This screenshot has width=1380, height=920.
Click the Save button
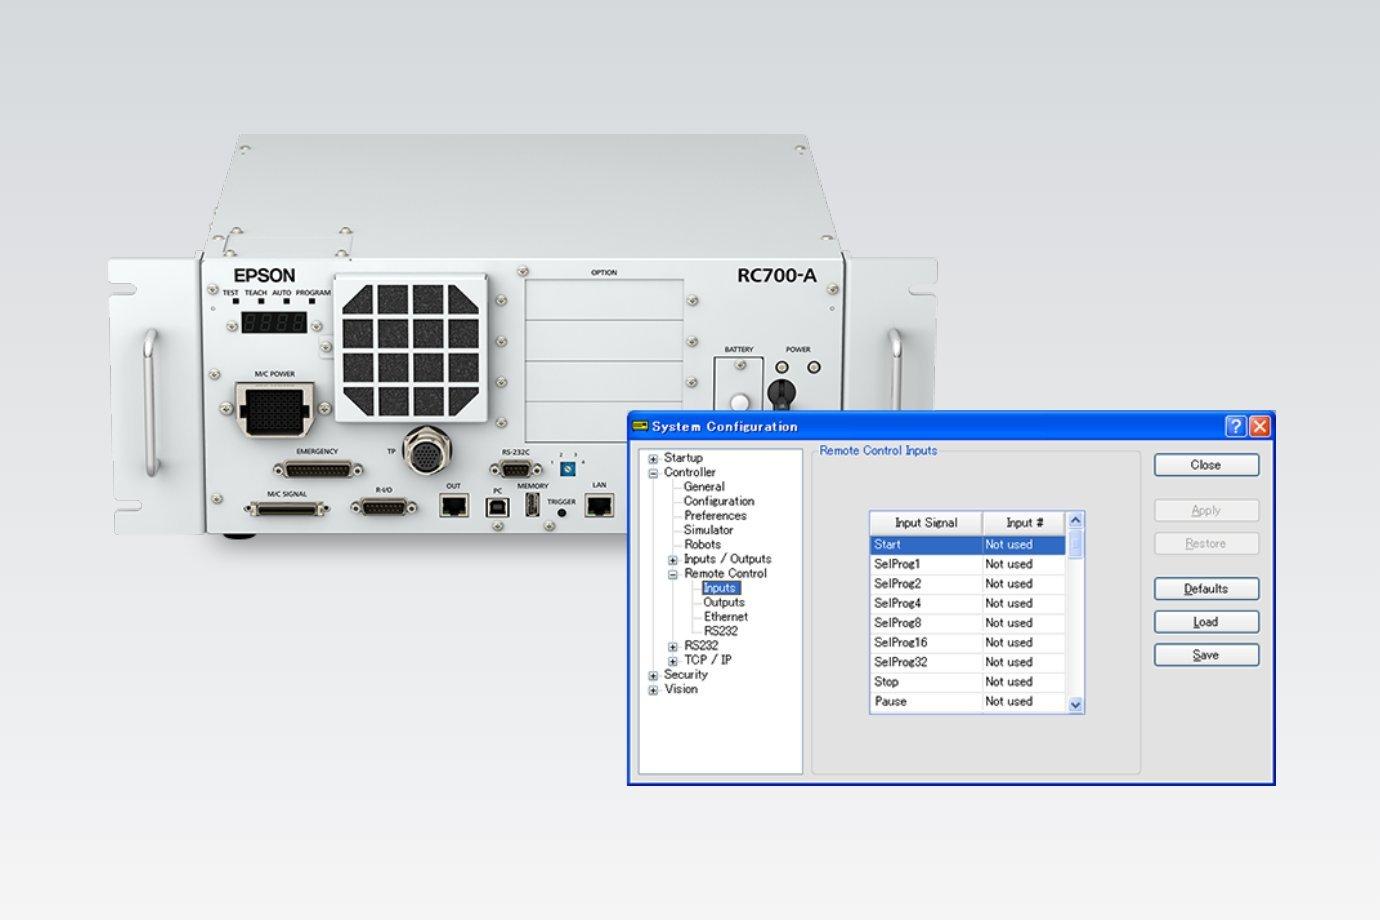coord(1206,655)
